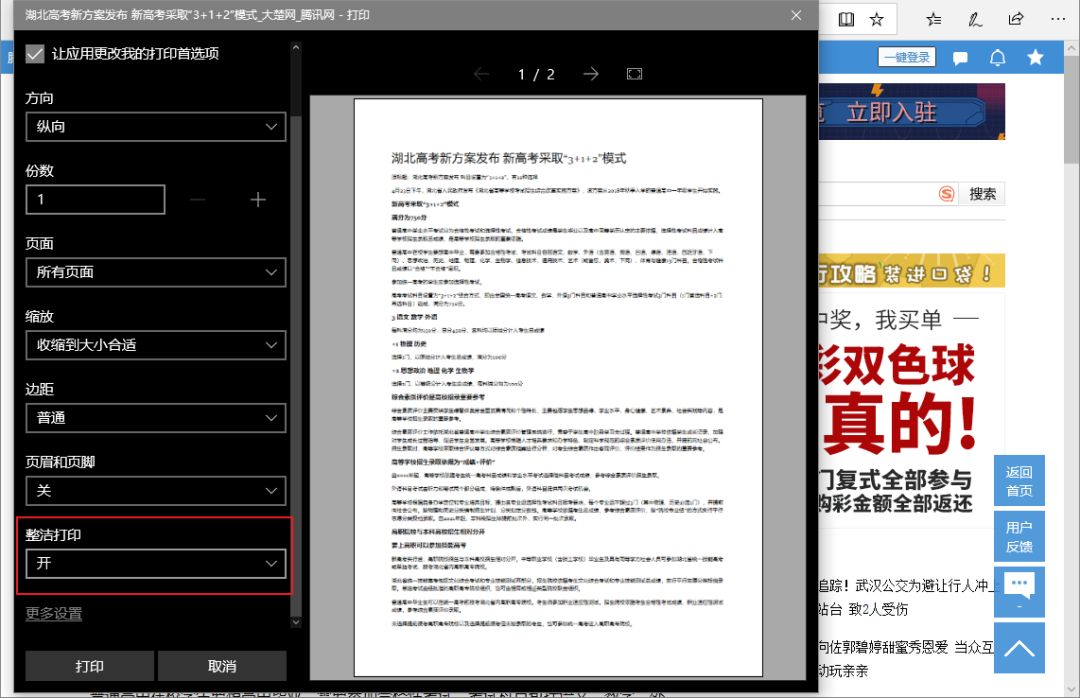Expand 更多设置 for more print settings
Screen dimensions: 1080x698
tap(52, 613)
